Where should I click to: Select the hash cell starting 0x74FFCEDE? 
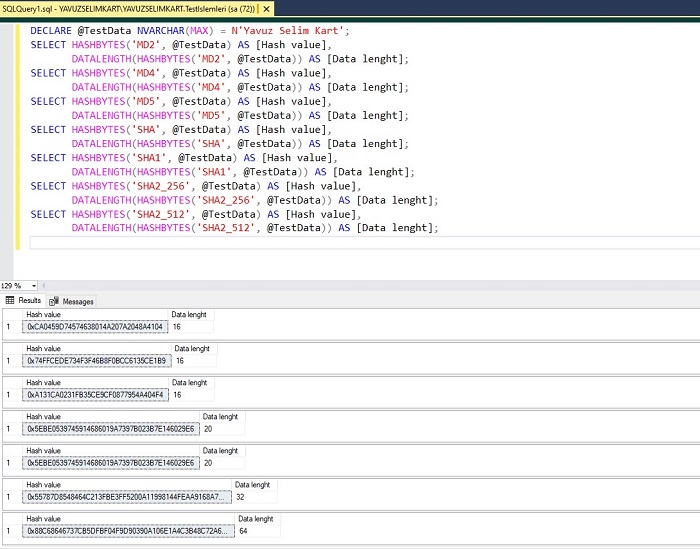[x=97, y=361]
